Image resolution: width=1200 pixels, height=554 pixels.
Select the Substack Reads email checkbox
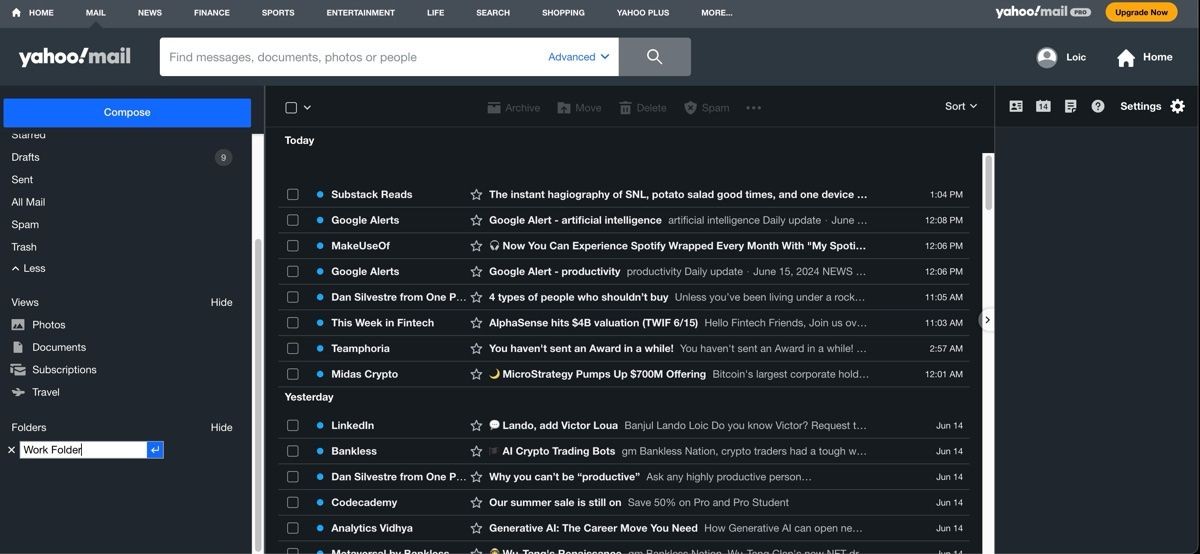(x=293, y=195)
